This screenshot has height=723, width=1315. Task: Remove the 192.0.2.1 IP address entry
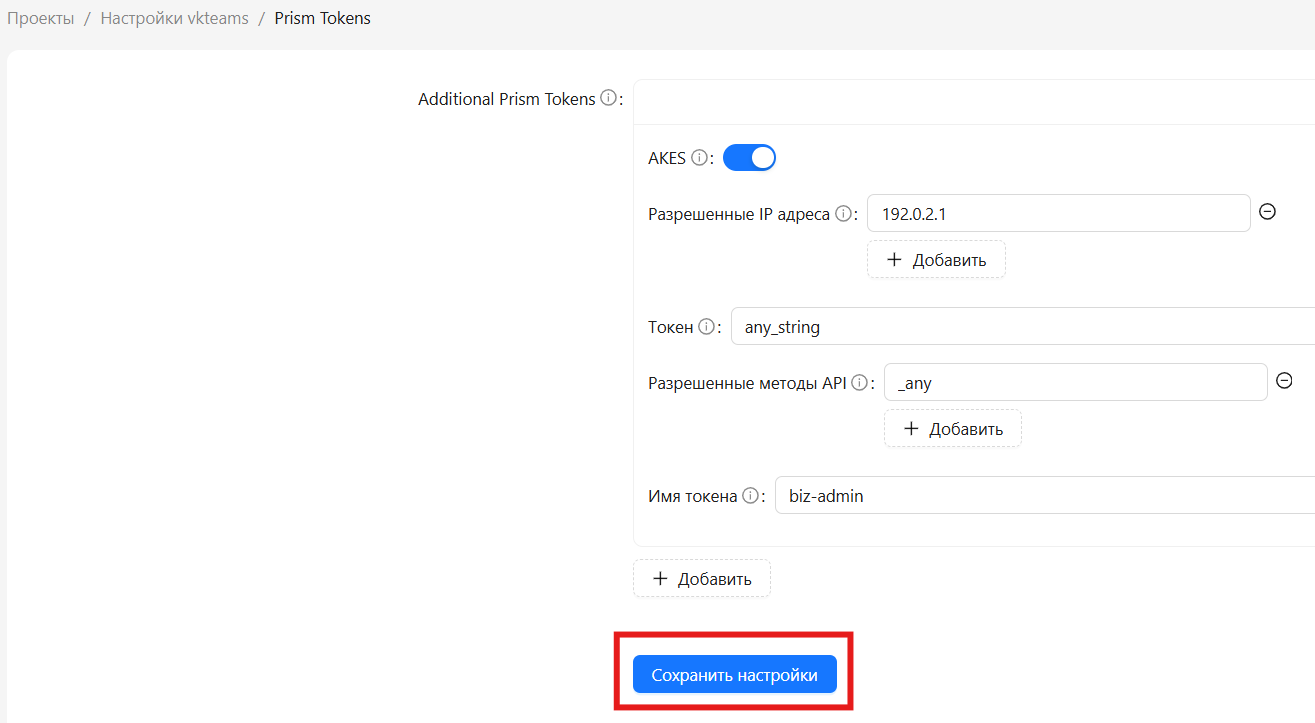point(1267,212)
